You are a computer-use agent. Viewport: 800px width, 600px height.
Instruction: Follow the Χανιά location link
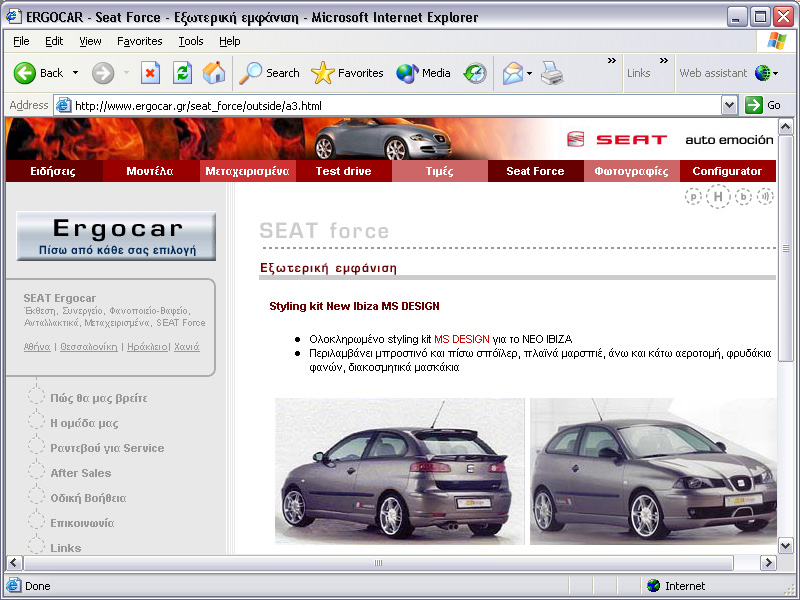pos(187,347)
